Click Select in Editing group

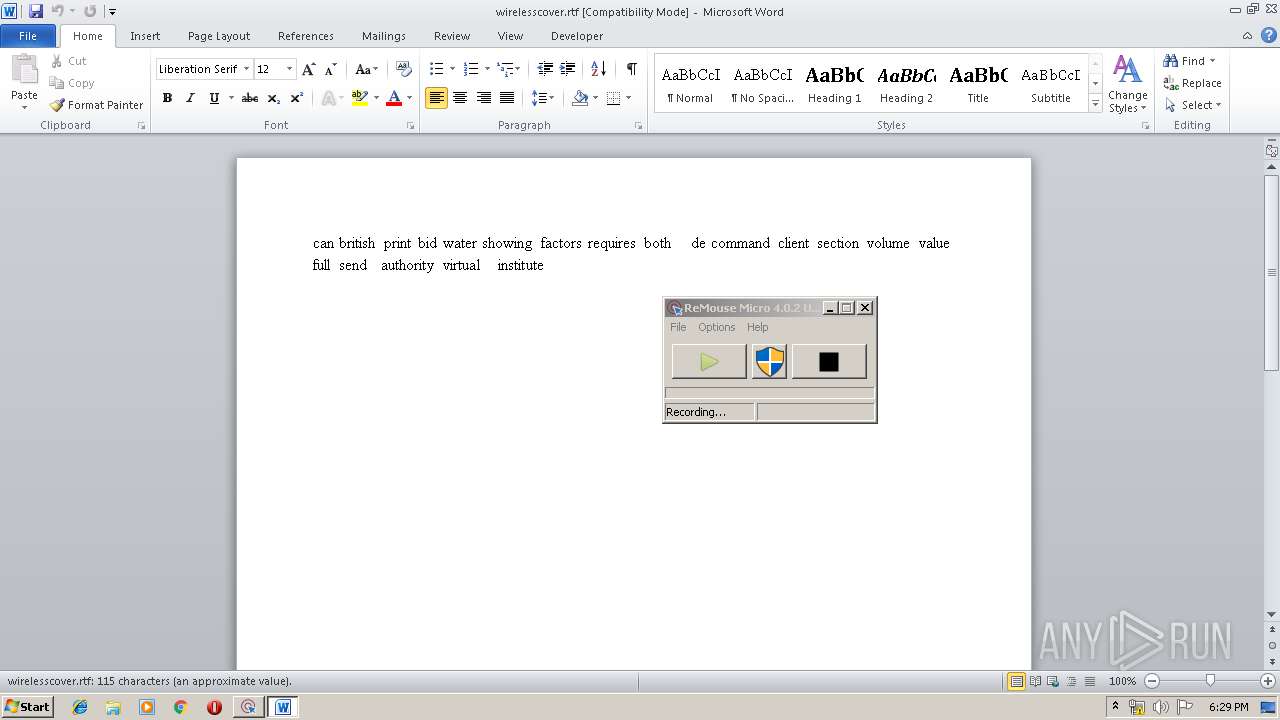coord(1192,105)
